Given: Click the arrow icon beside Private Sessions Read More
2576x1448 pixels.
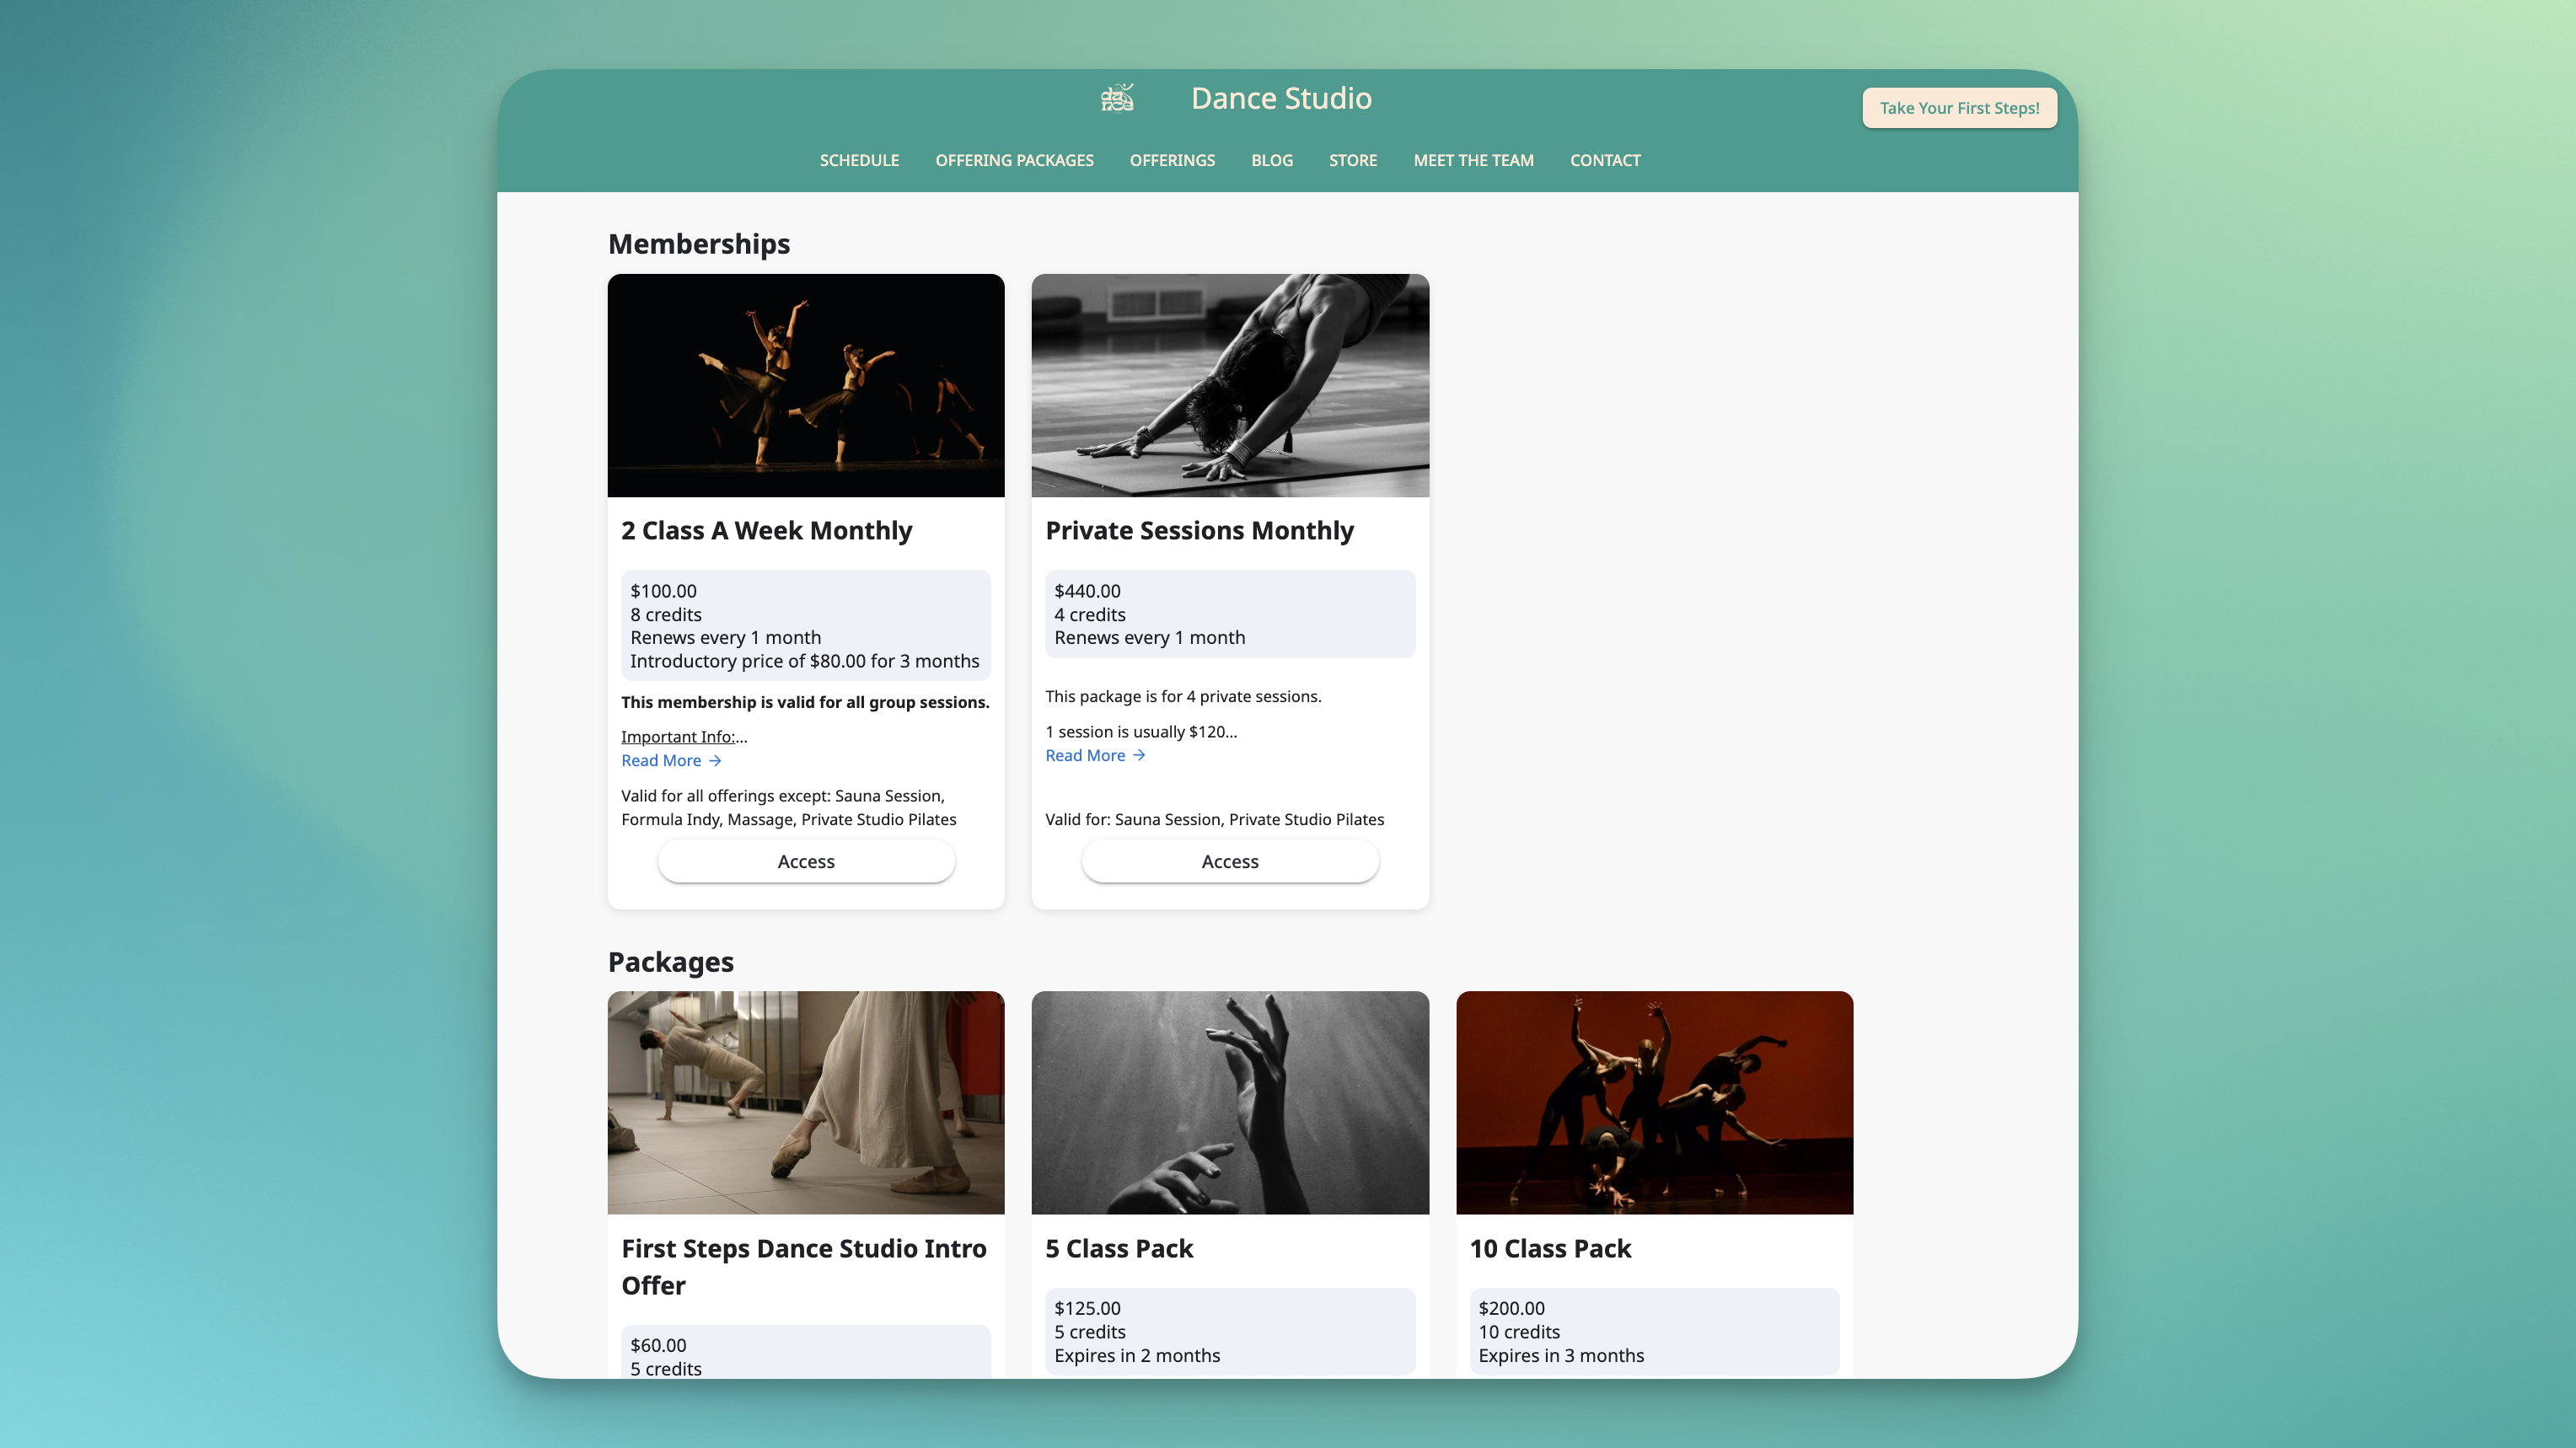Looking at the screenshot, I should click(1139, 755).
